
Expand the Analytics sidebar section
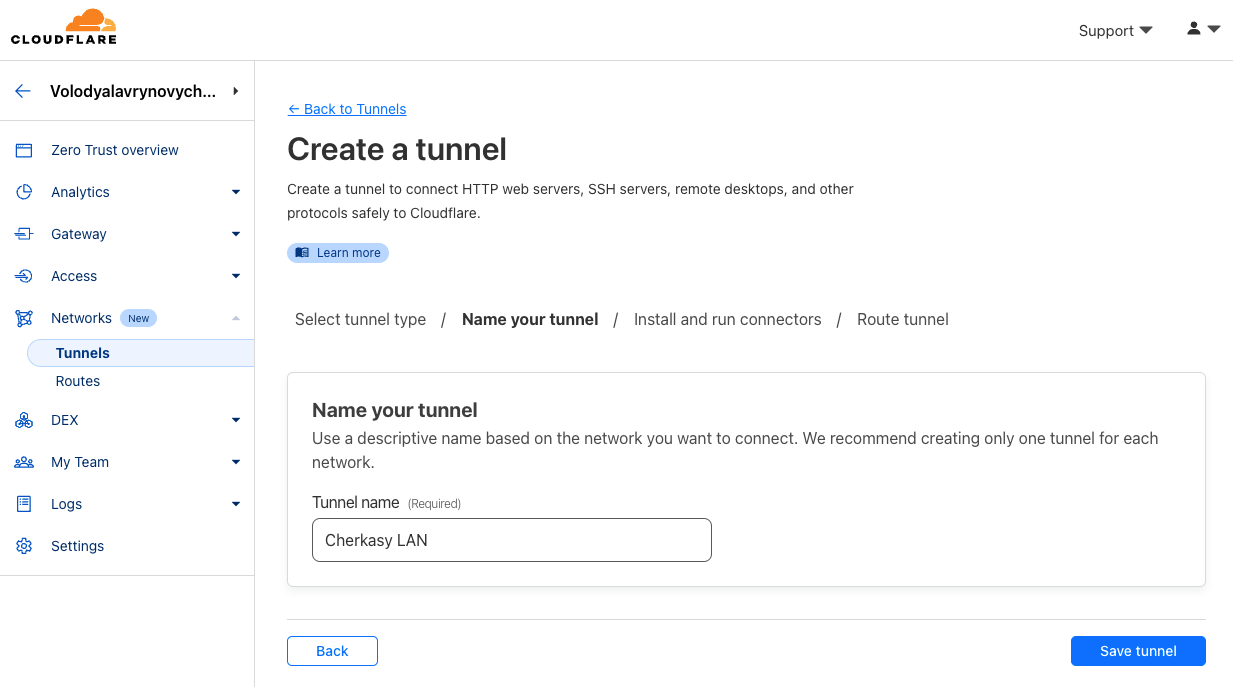[x=236, y=192]
